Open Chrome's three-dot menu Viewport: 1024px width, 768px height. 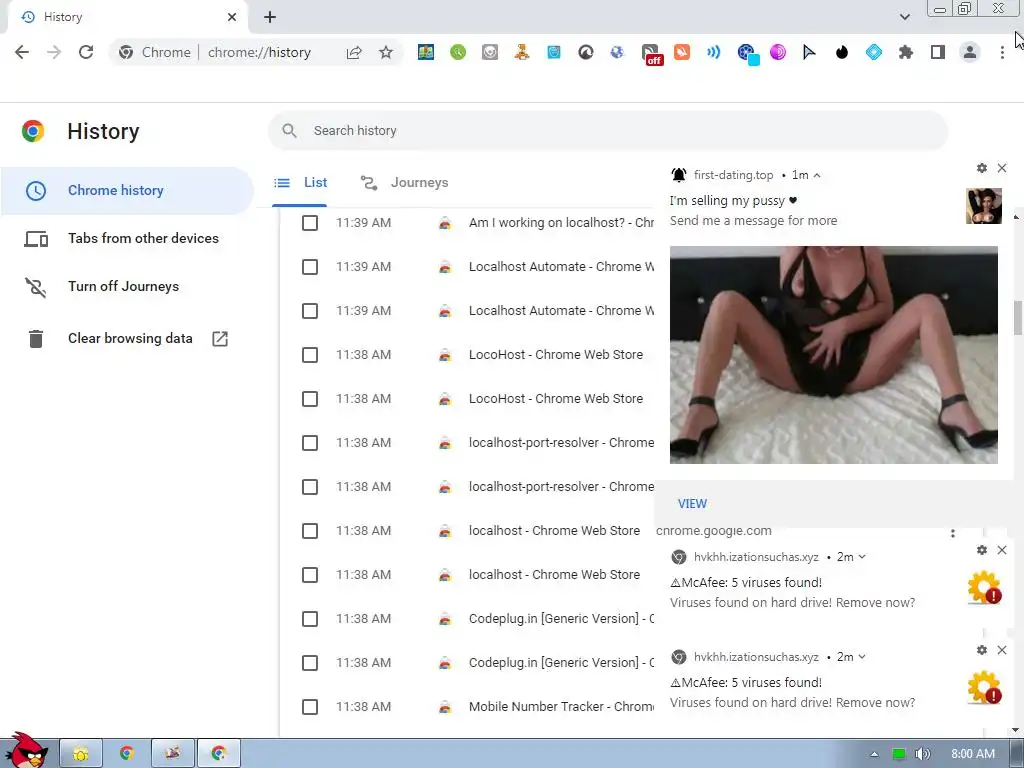pos(1002,52)
